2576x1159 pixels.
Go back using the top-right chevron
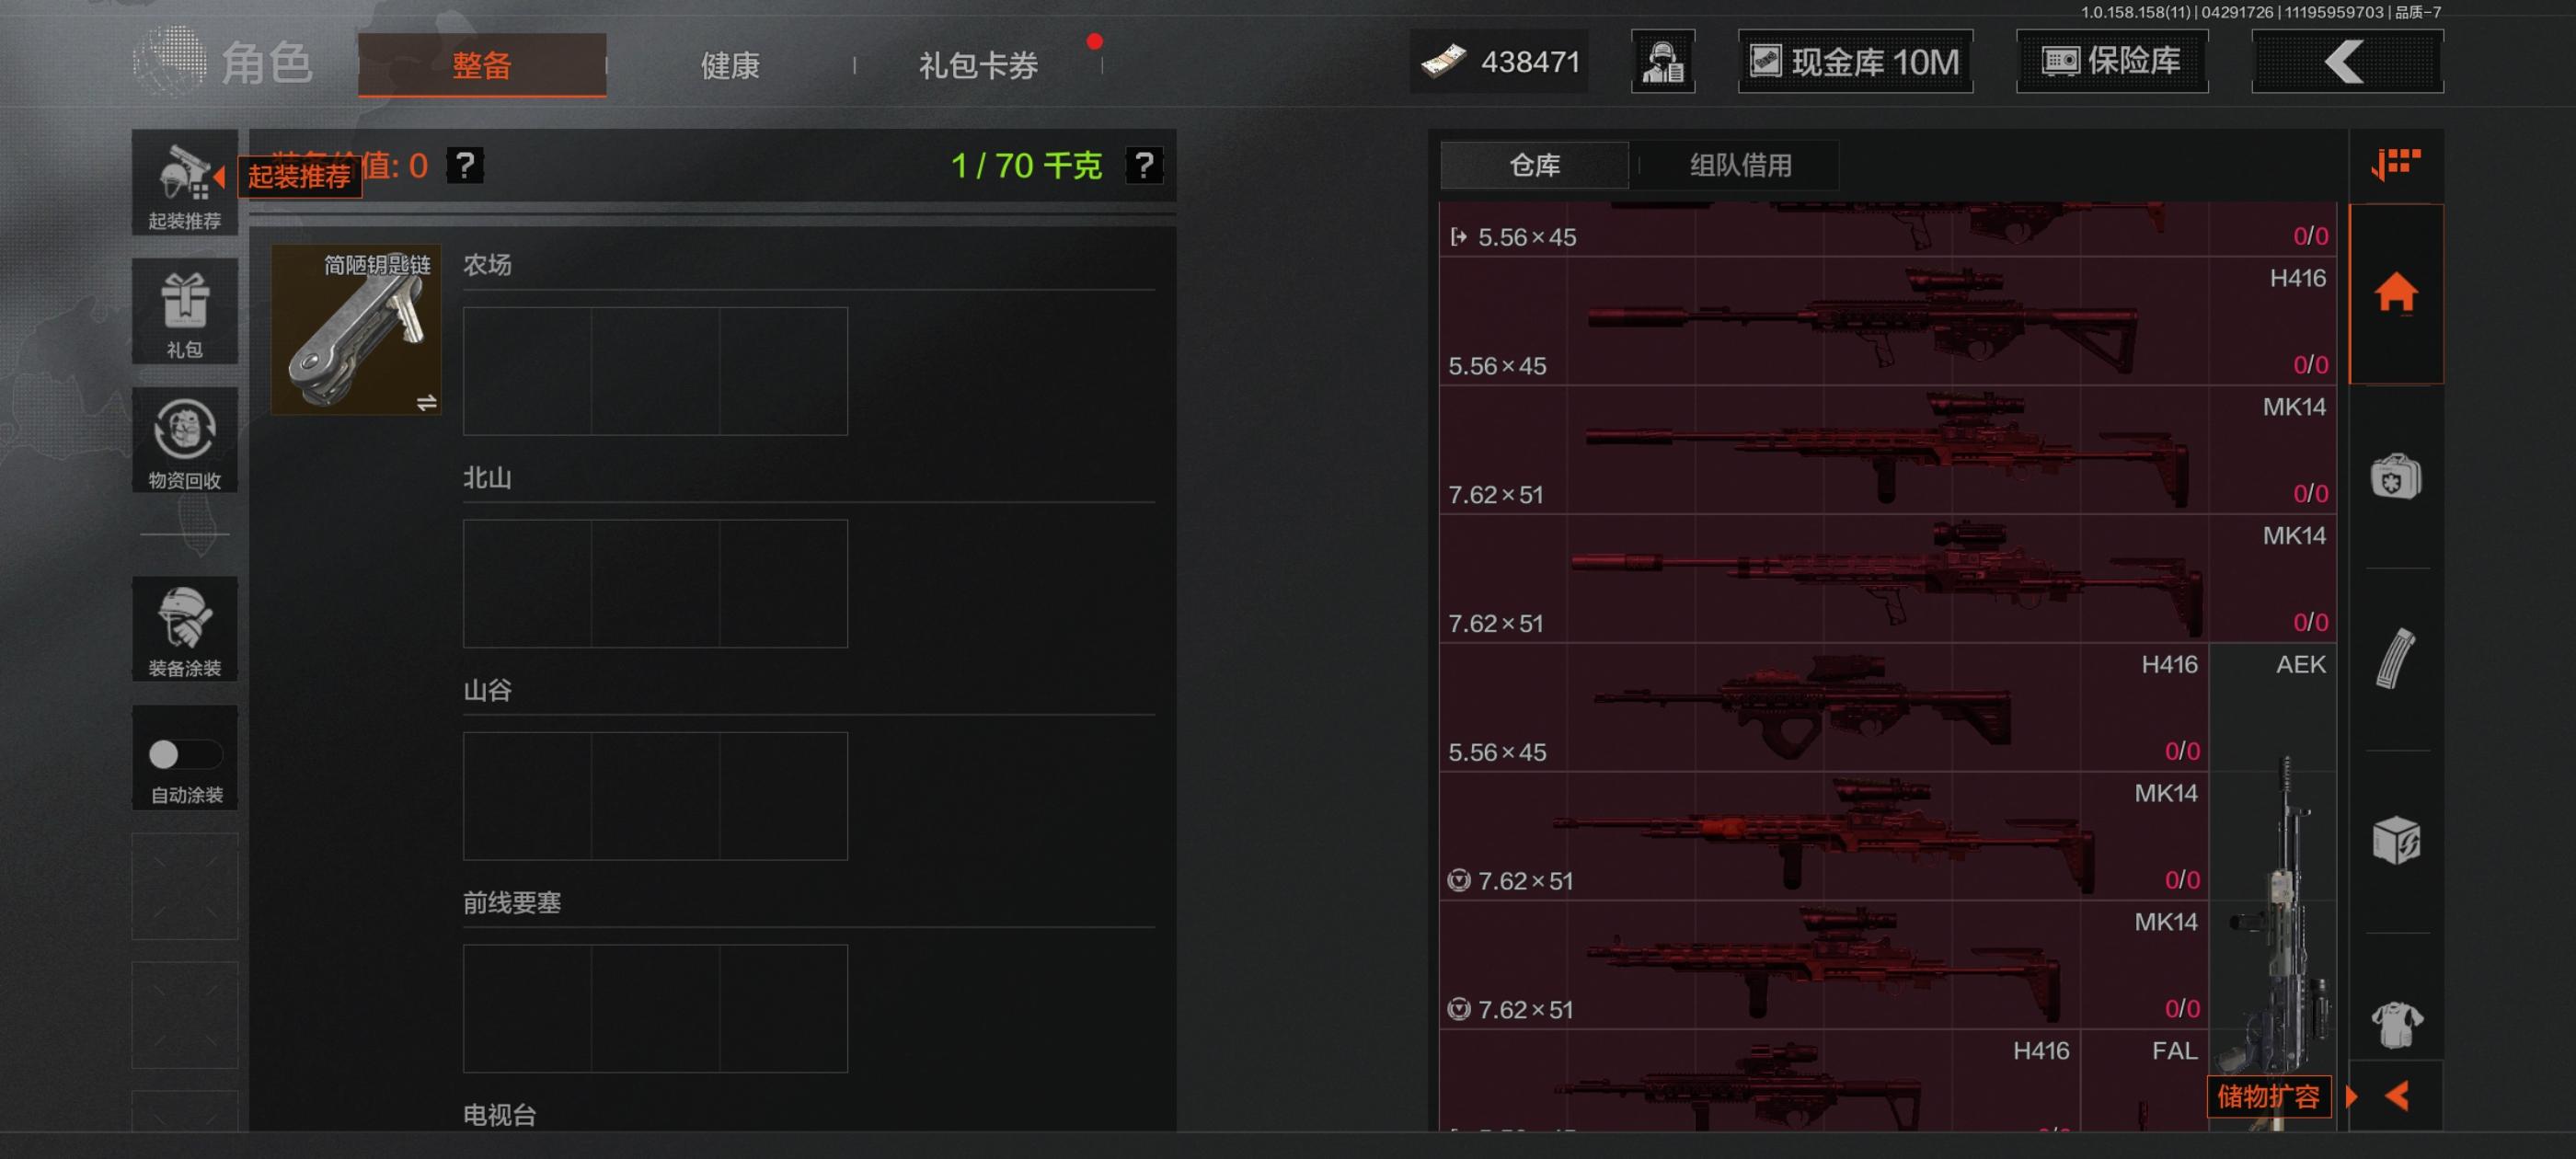pyautogui.click(x=2347, y=62)
